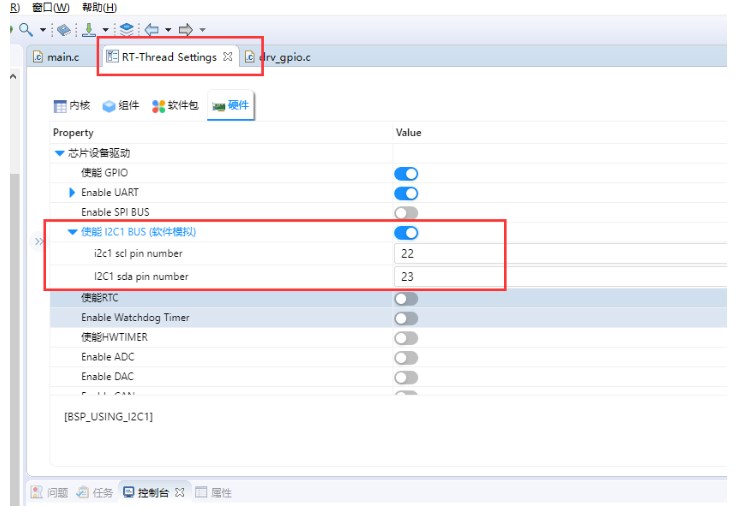The image size is (738, 507).
Task: Expand the Enable UART options
Action: click(x=72, y=192)
